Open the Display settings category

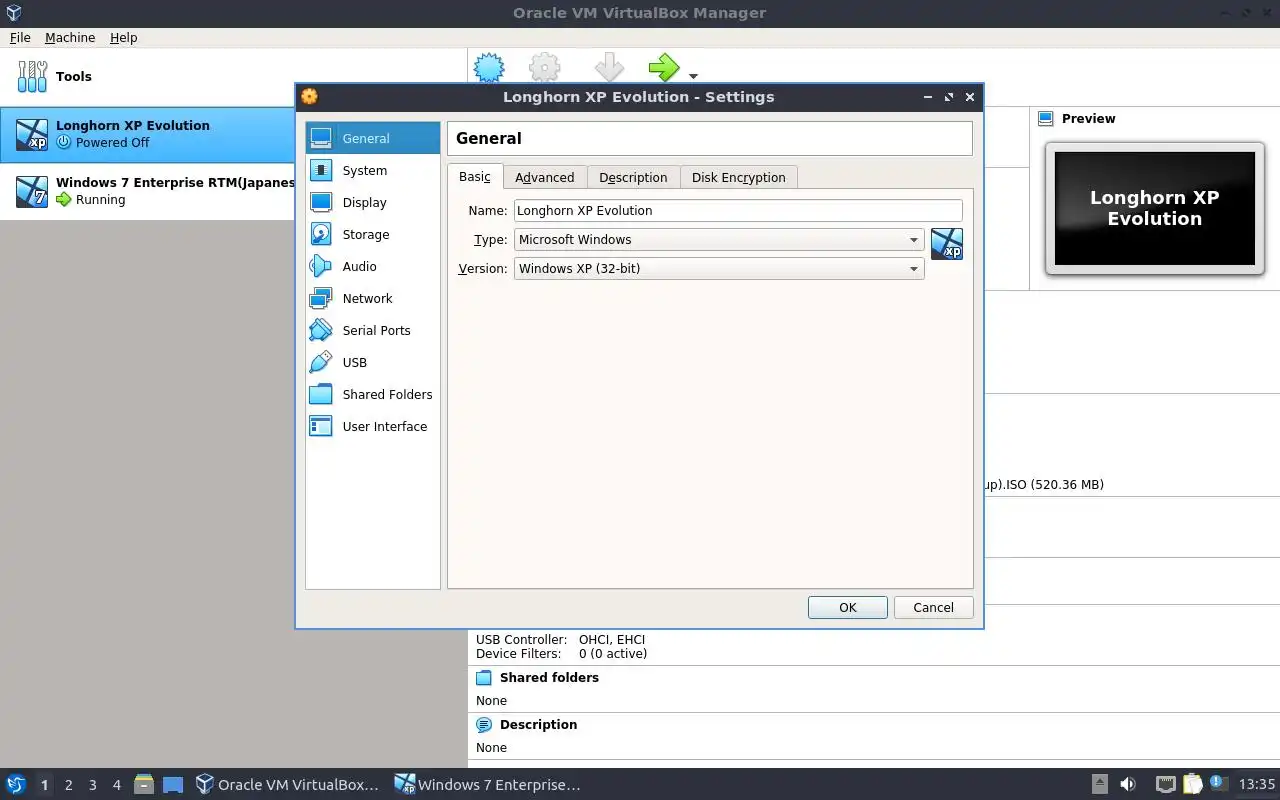coord(373,202)
